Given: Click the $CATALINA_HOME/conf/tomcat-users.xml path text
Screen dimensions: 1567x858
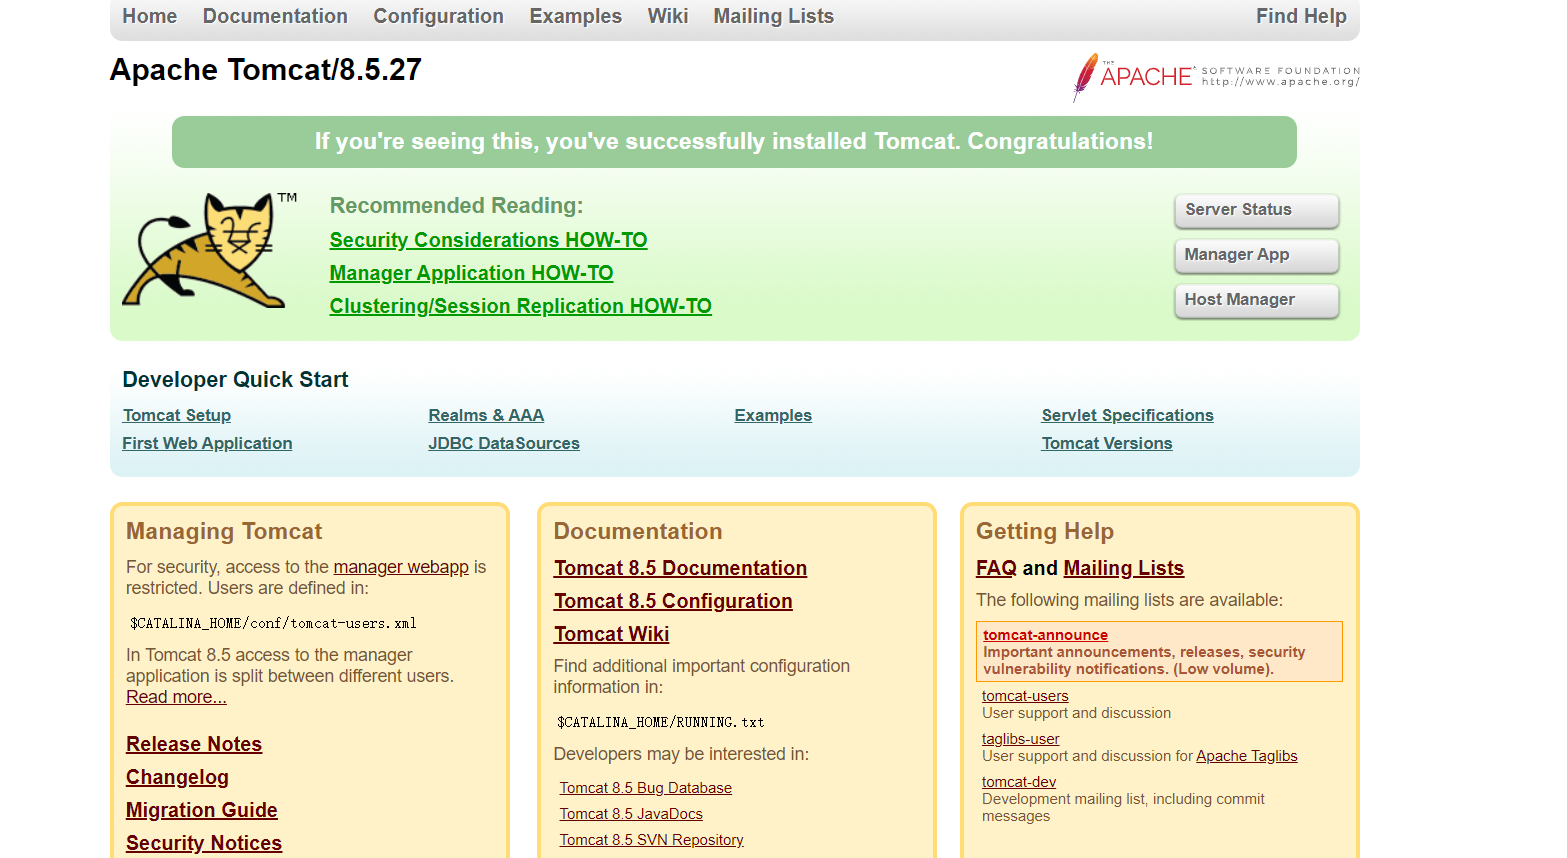Looking at the screenshot, I should pyautogui.click(x=273, y=623).
